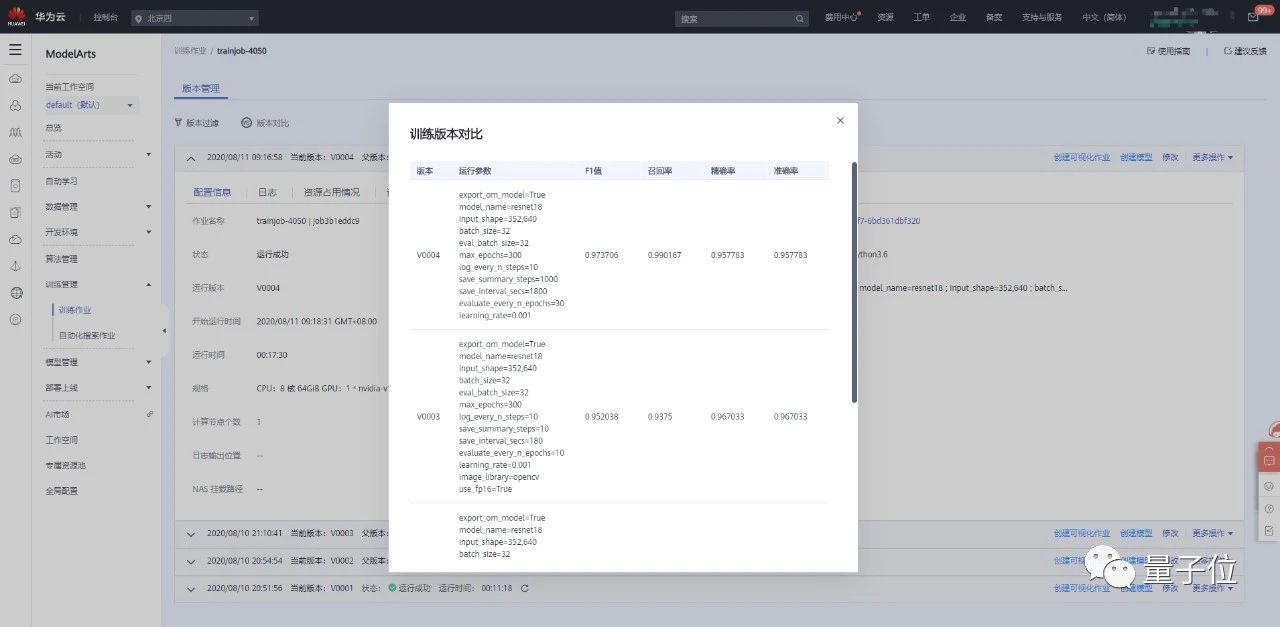This screenshot has height=627, width=1280.
Task: Expand the 开发环境 sidebar section
Action: [149, 232]
